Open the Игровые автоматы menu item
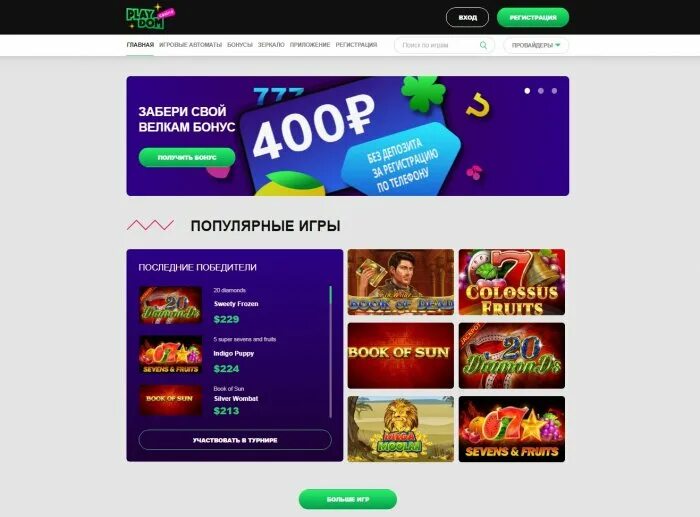 click(x=190, y=45)
